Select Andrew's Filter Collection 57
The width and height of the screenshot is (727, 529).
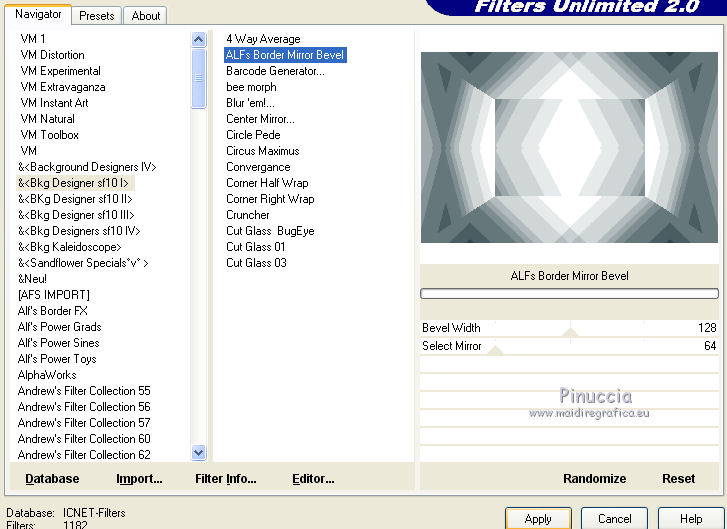pyautogui.click(x=84, y=423)
